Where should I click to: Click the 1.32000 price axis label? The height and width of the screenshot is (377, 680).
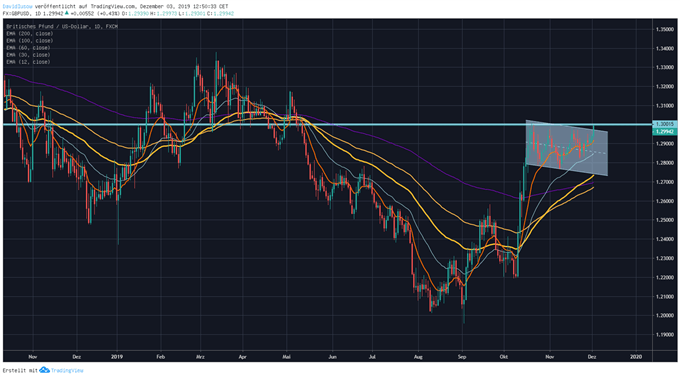[664, 86]
